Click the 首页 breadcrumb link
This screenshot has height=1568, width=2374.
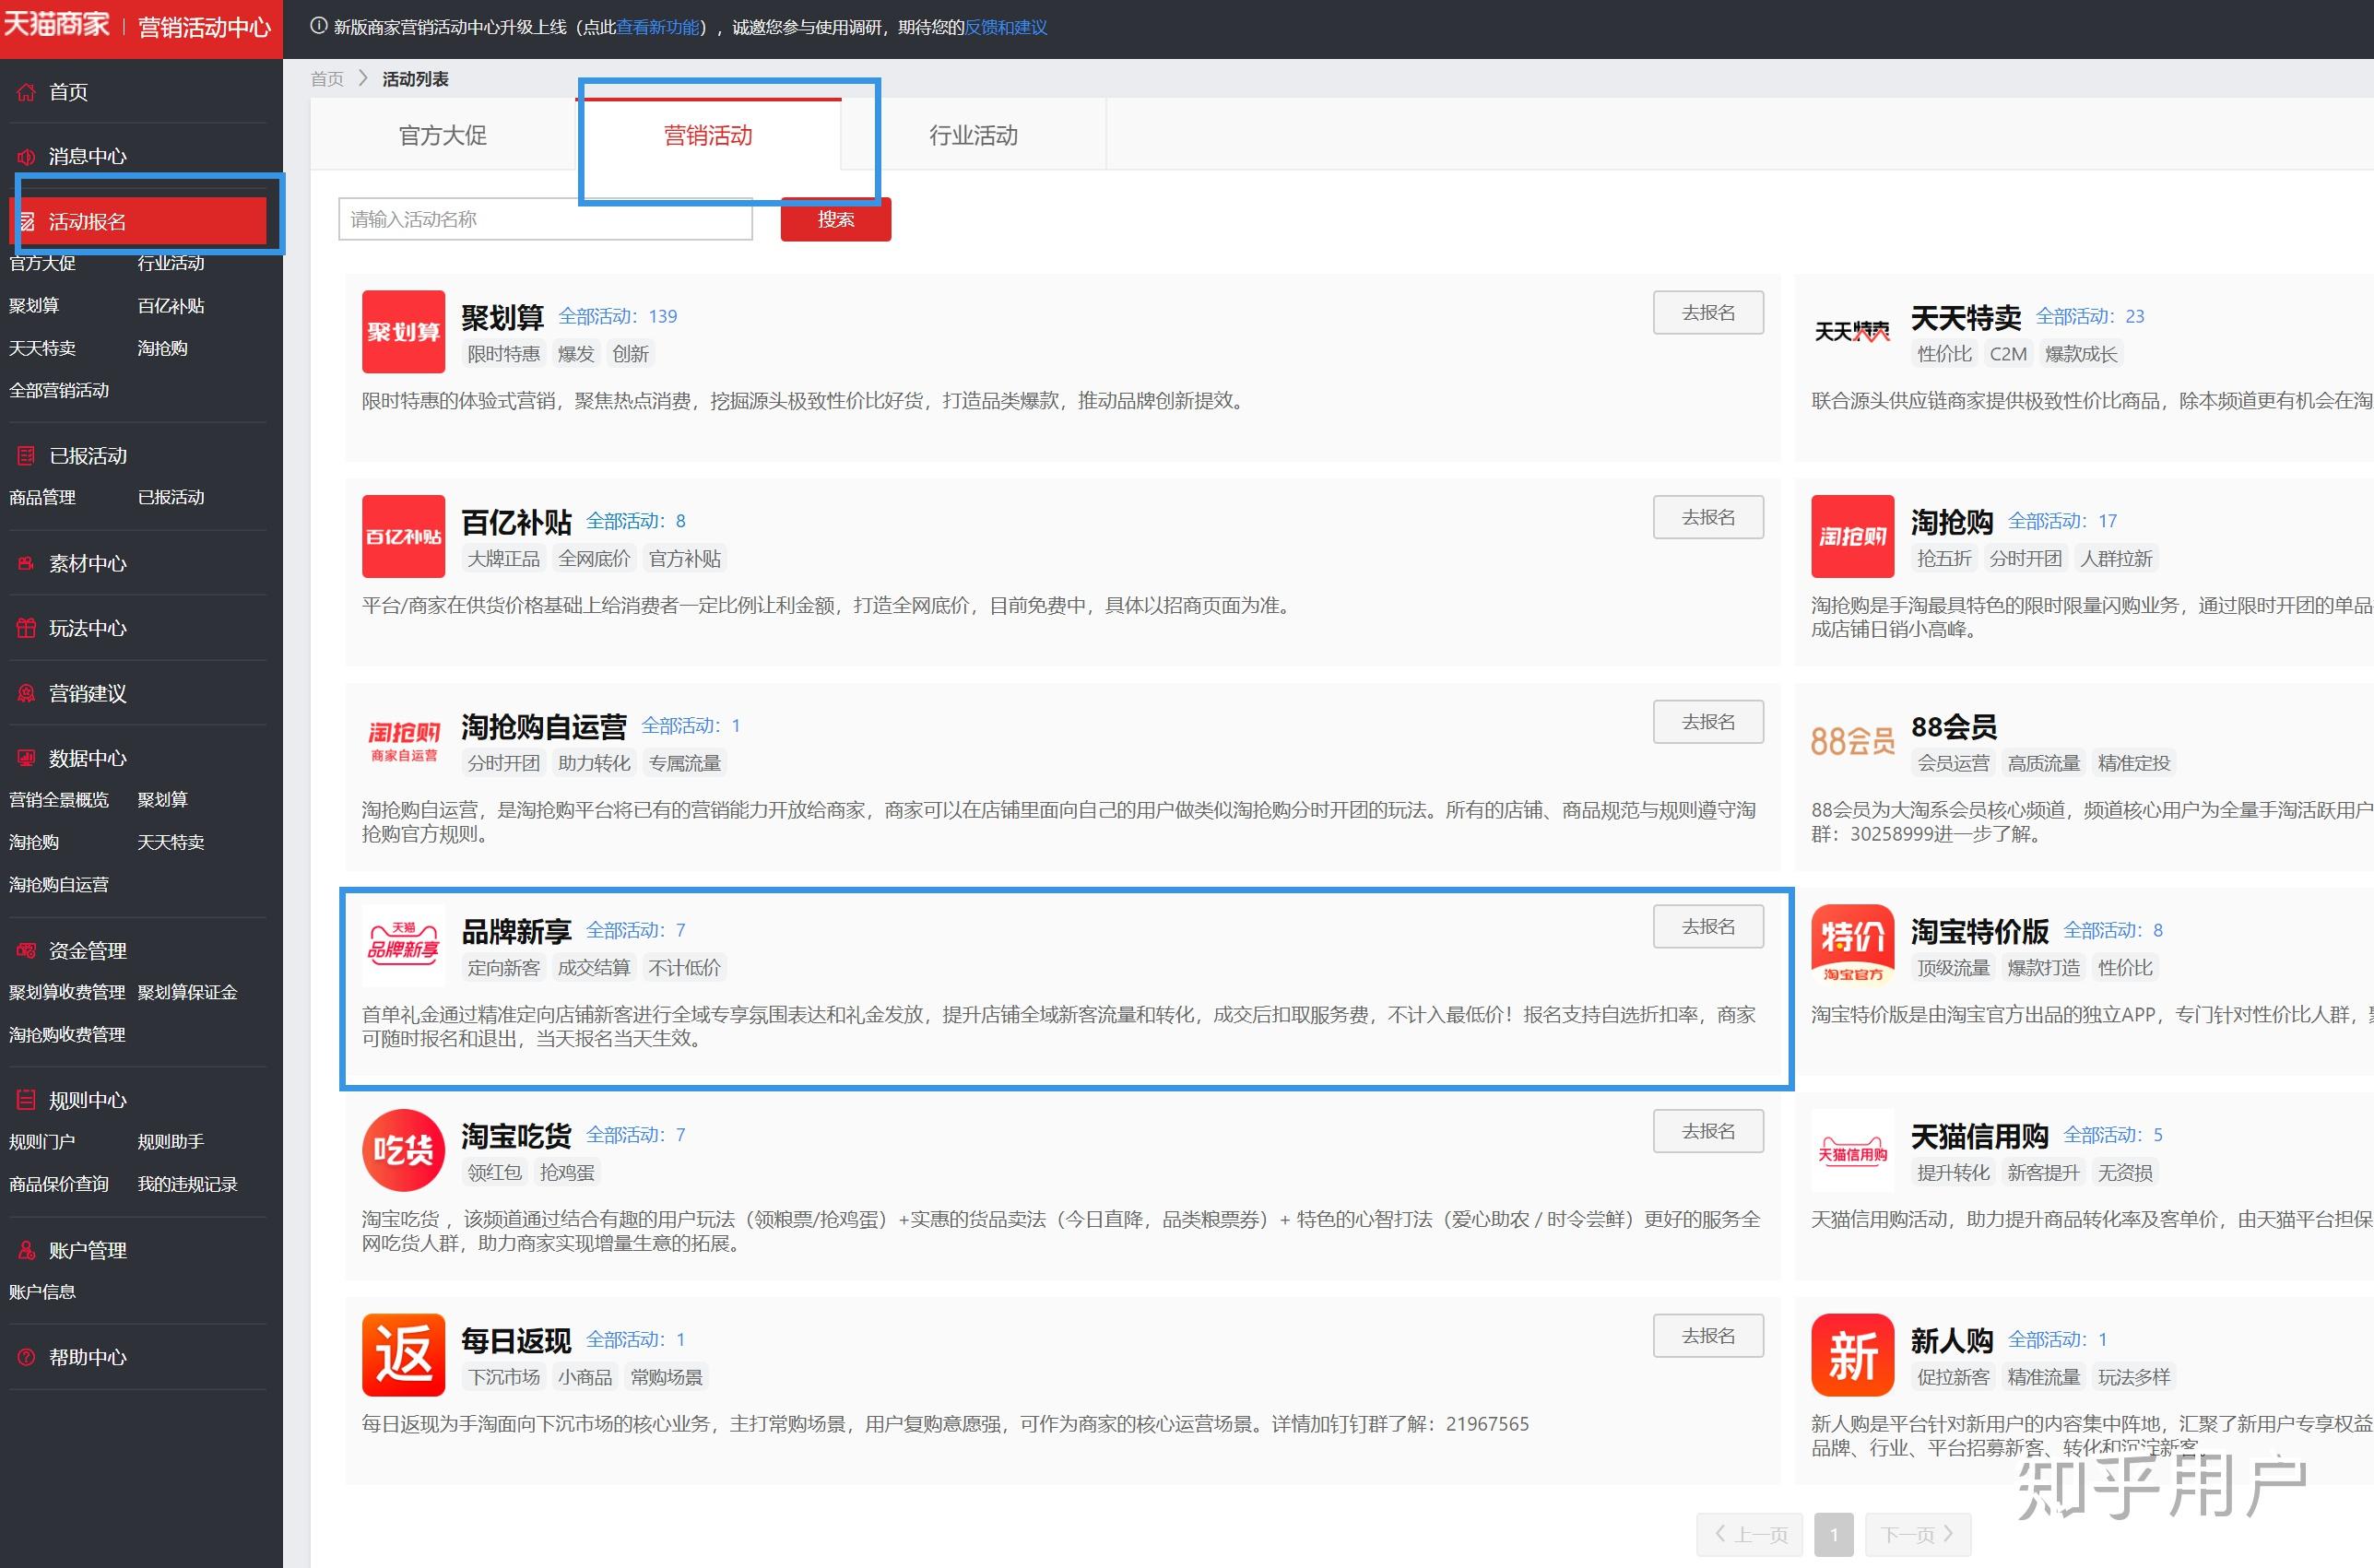pos(327,79)
